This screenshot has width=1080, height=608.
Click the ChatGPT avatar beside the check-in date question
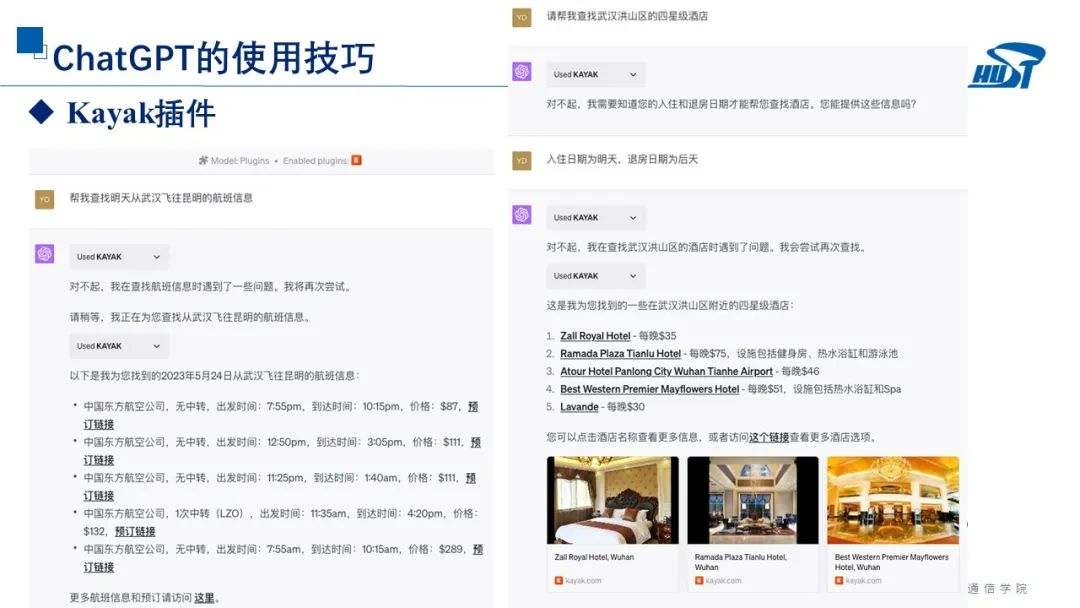[521, 71]
